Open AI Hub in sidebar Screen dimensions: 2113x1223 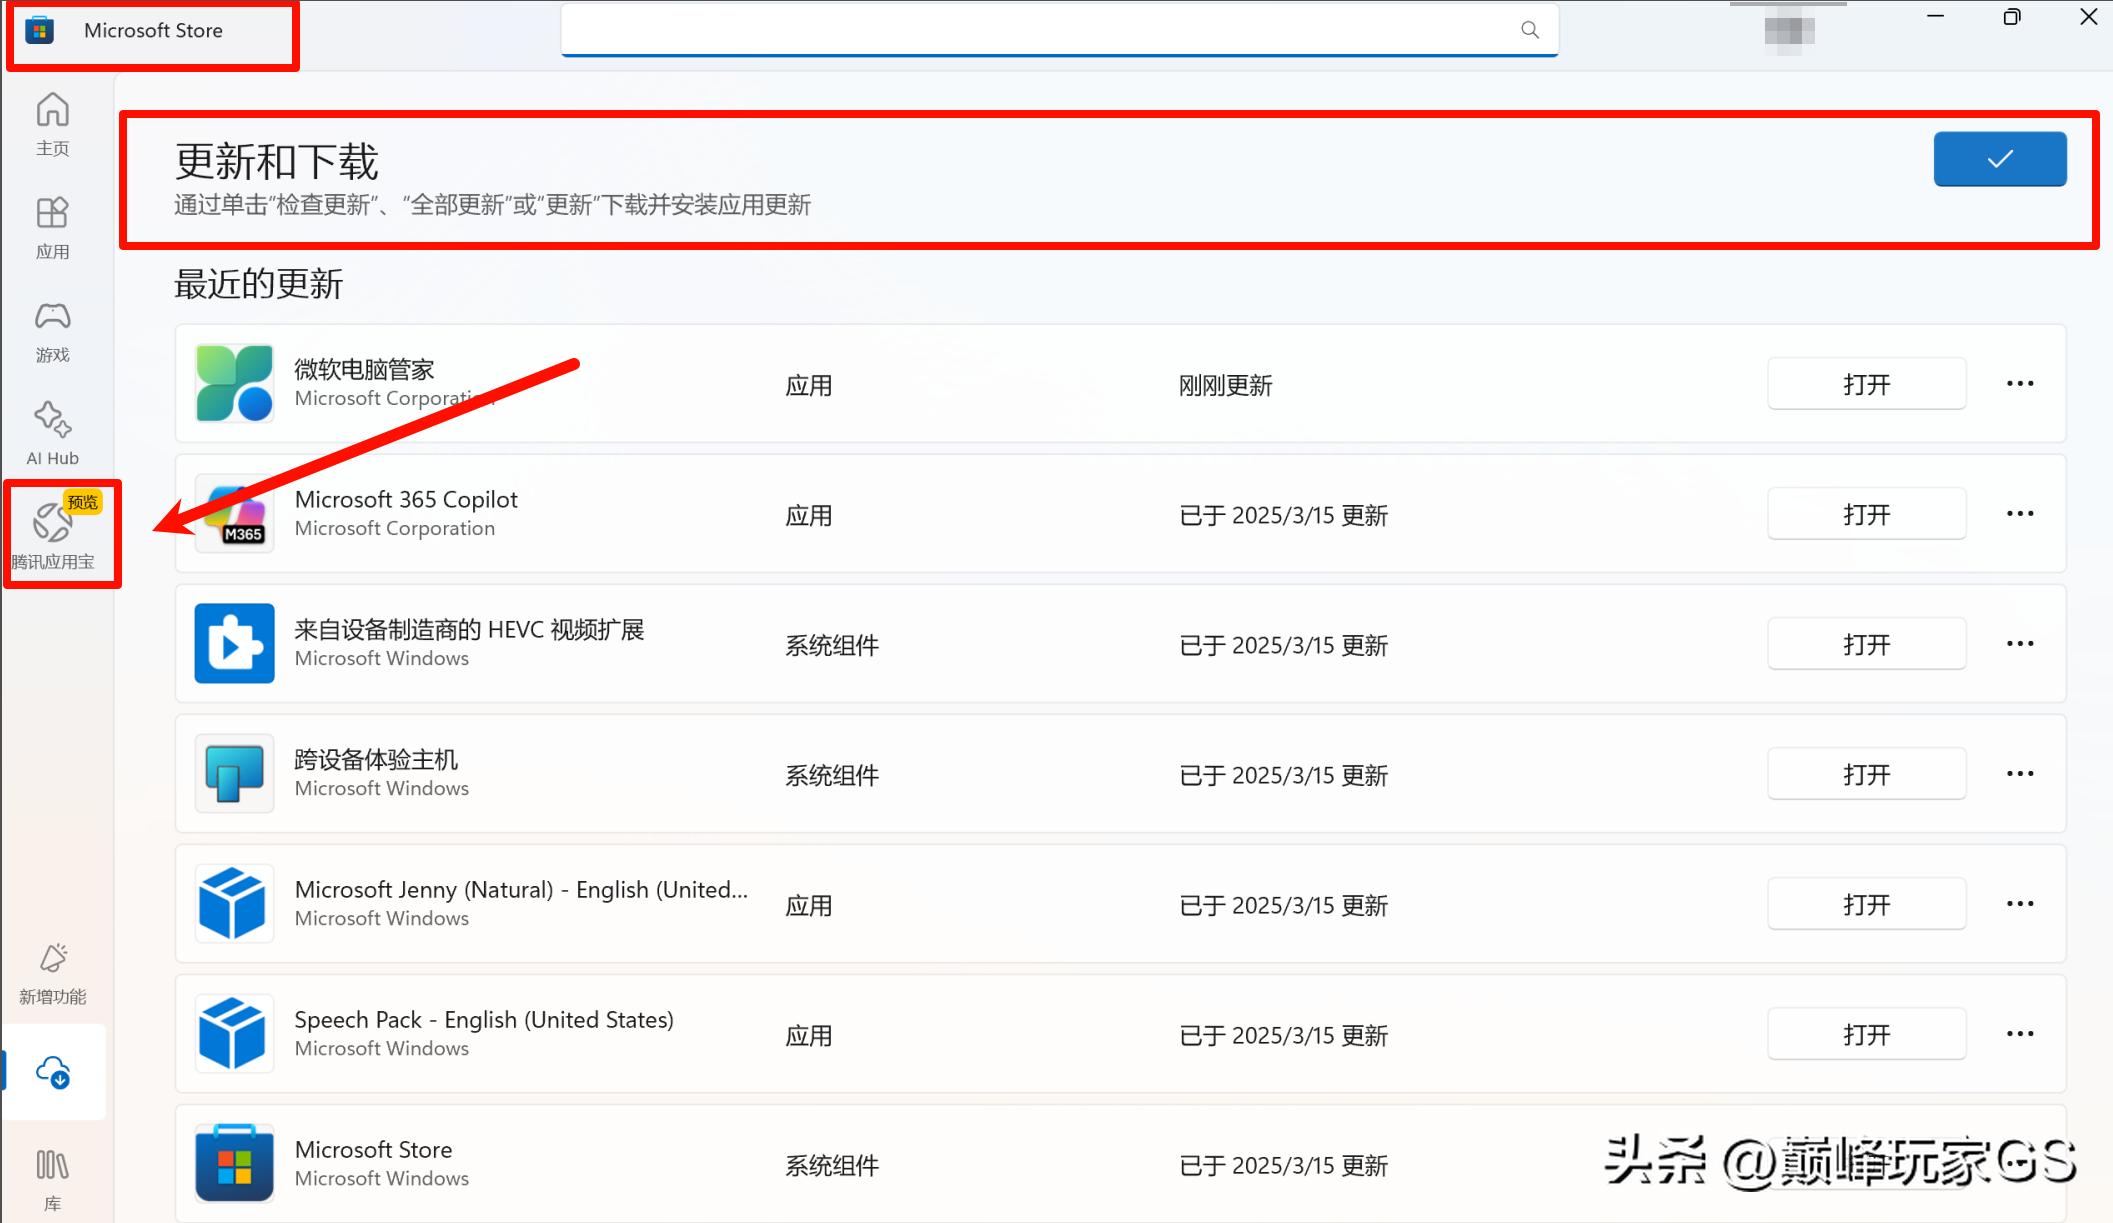(52, 433)
